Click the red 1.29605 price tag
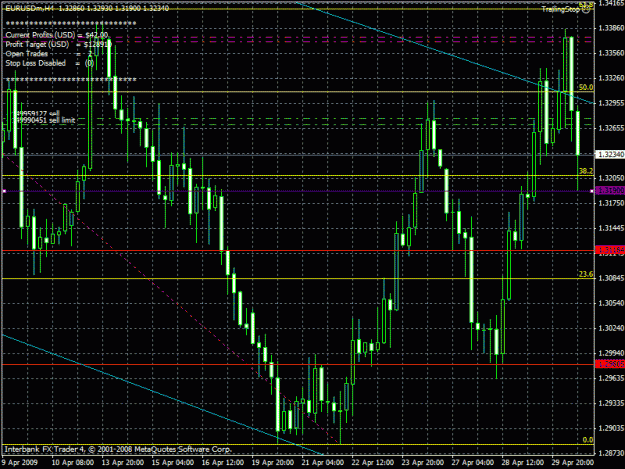Image resolution: width=625 pixels, height=469 pixels. tap(610, 364)
